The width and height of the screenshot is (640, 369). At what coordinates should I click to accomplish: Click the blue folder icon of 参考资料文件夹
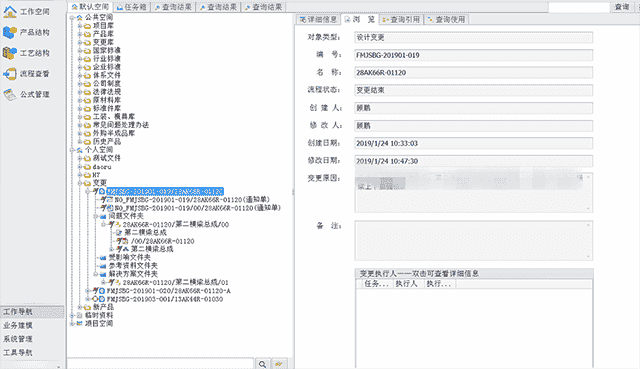click(x=103, y=266)
